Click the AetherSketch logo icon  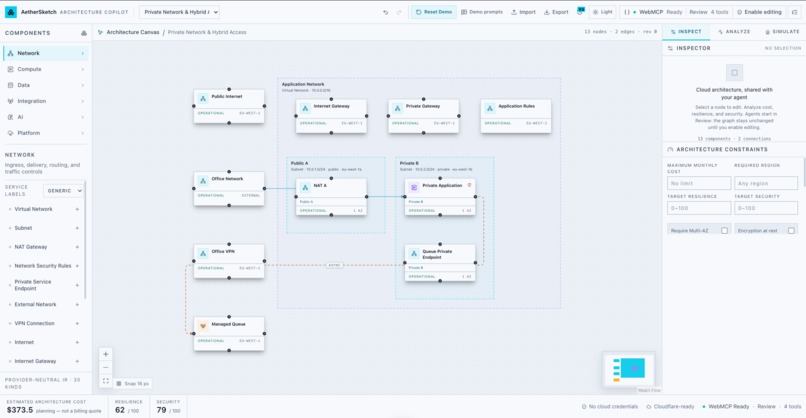(x=10, y=12)
